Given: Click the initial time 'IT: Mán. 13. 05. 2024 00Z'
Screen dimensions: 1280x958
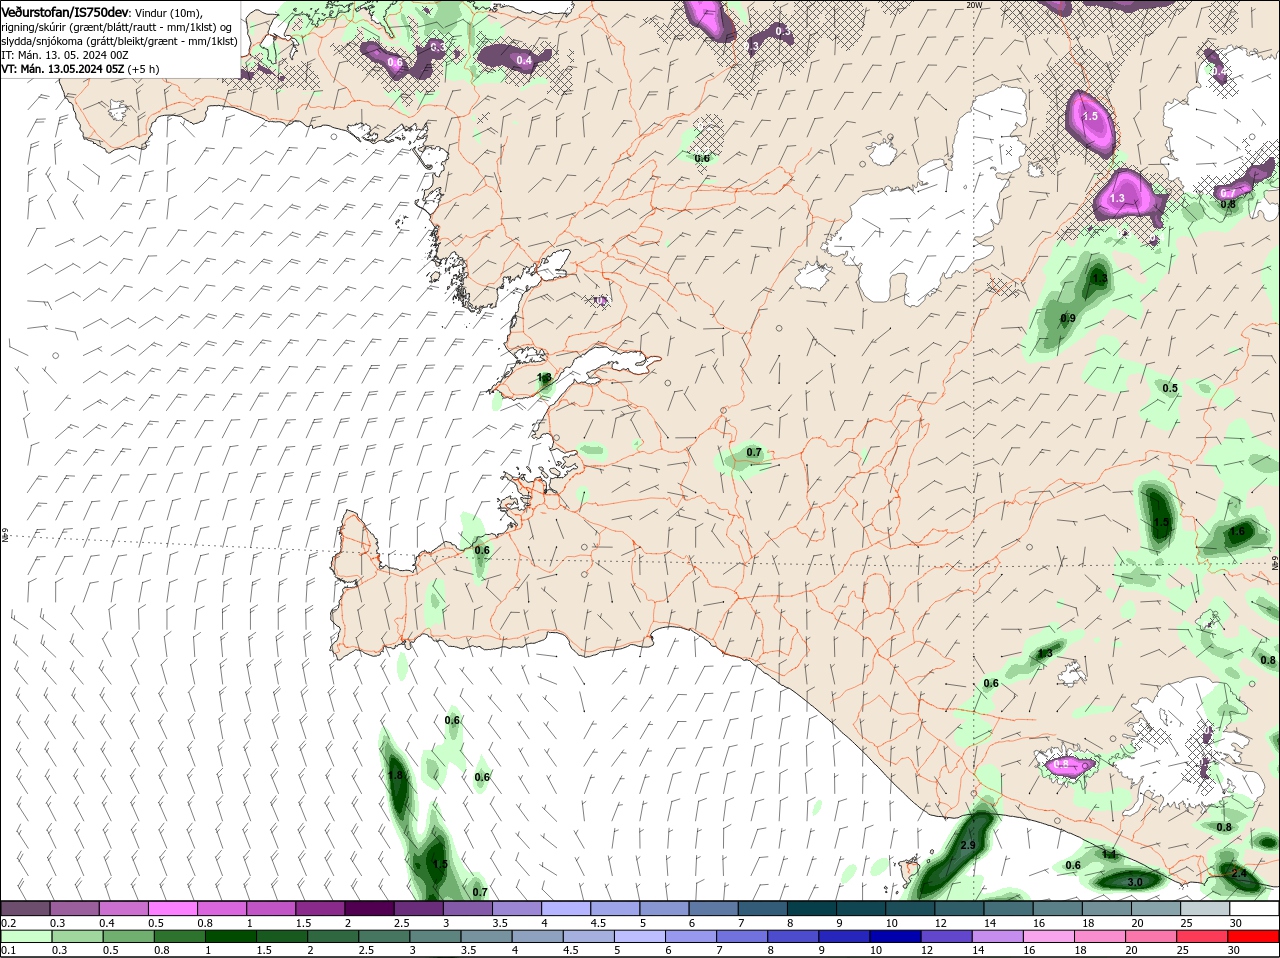Looking at the screenshot, I should tap(64, 55).
